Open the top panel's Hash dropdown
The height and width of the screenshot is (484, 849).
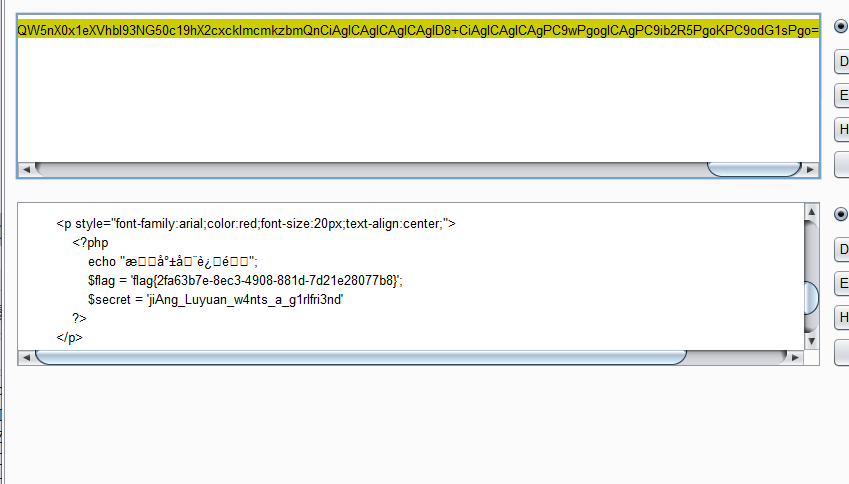pos(842,129)
